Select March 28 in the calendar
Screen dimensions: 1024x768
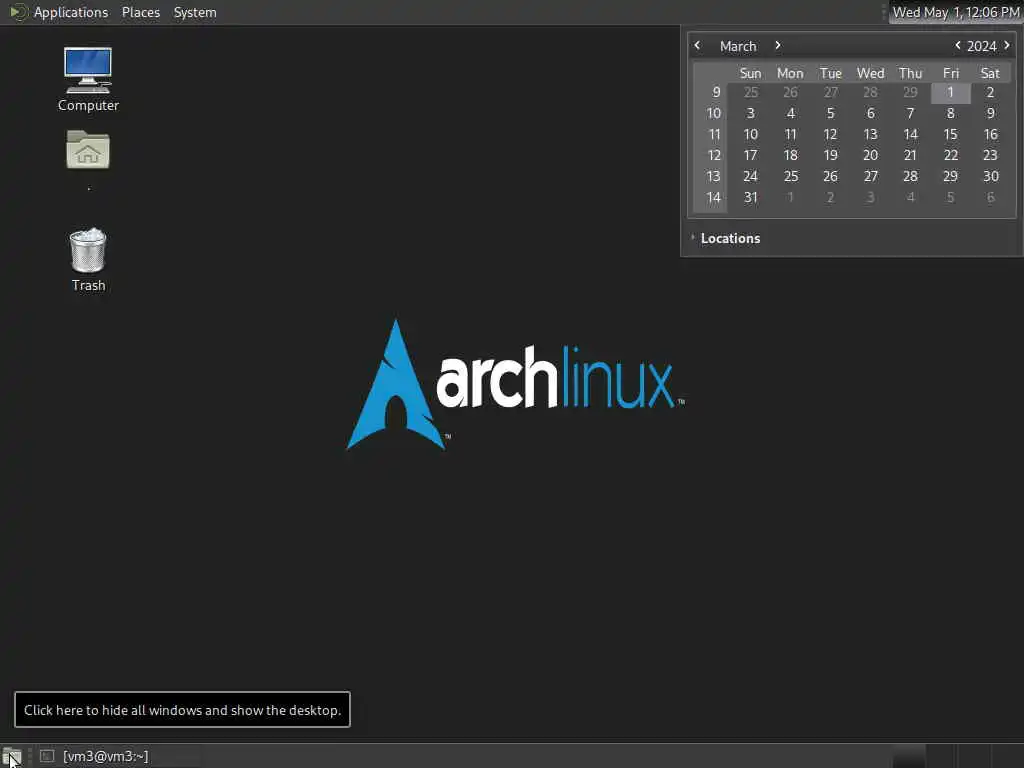tap(910, 176)
